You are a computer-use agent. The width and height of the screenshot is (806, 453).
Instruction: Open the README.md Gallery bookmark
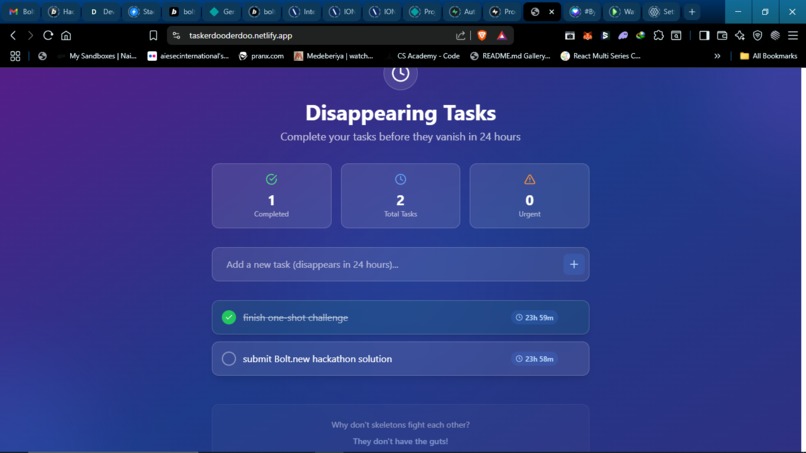510,56
